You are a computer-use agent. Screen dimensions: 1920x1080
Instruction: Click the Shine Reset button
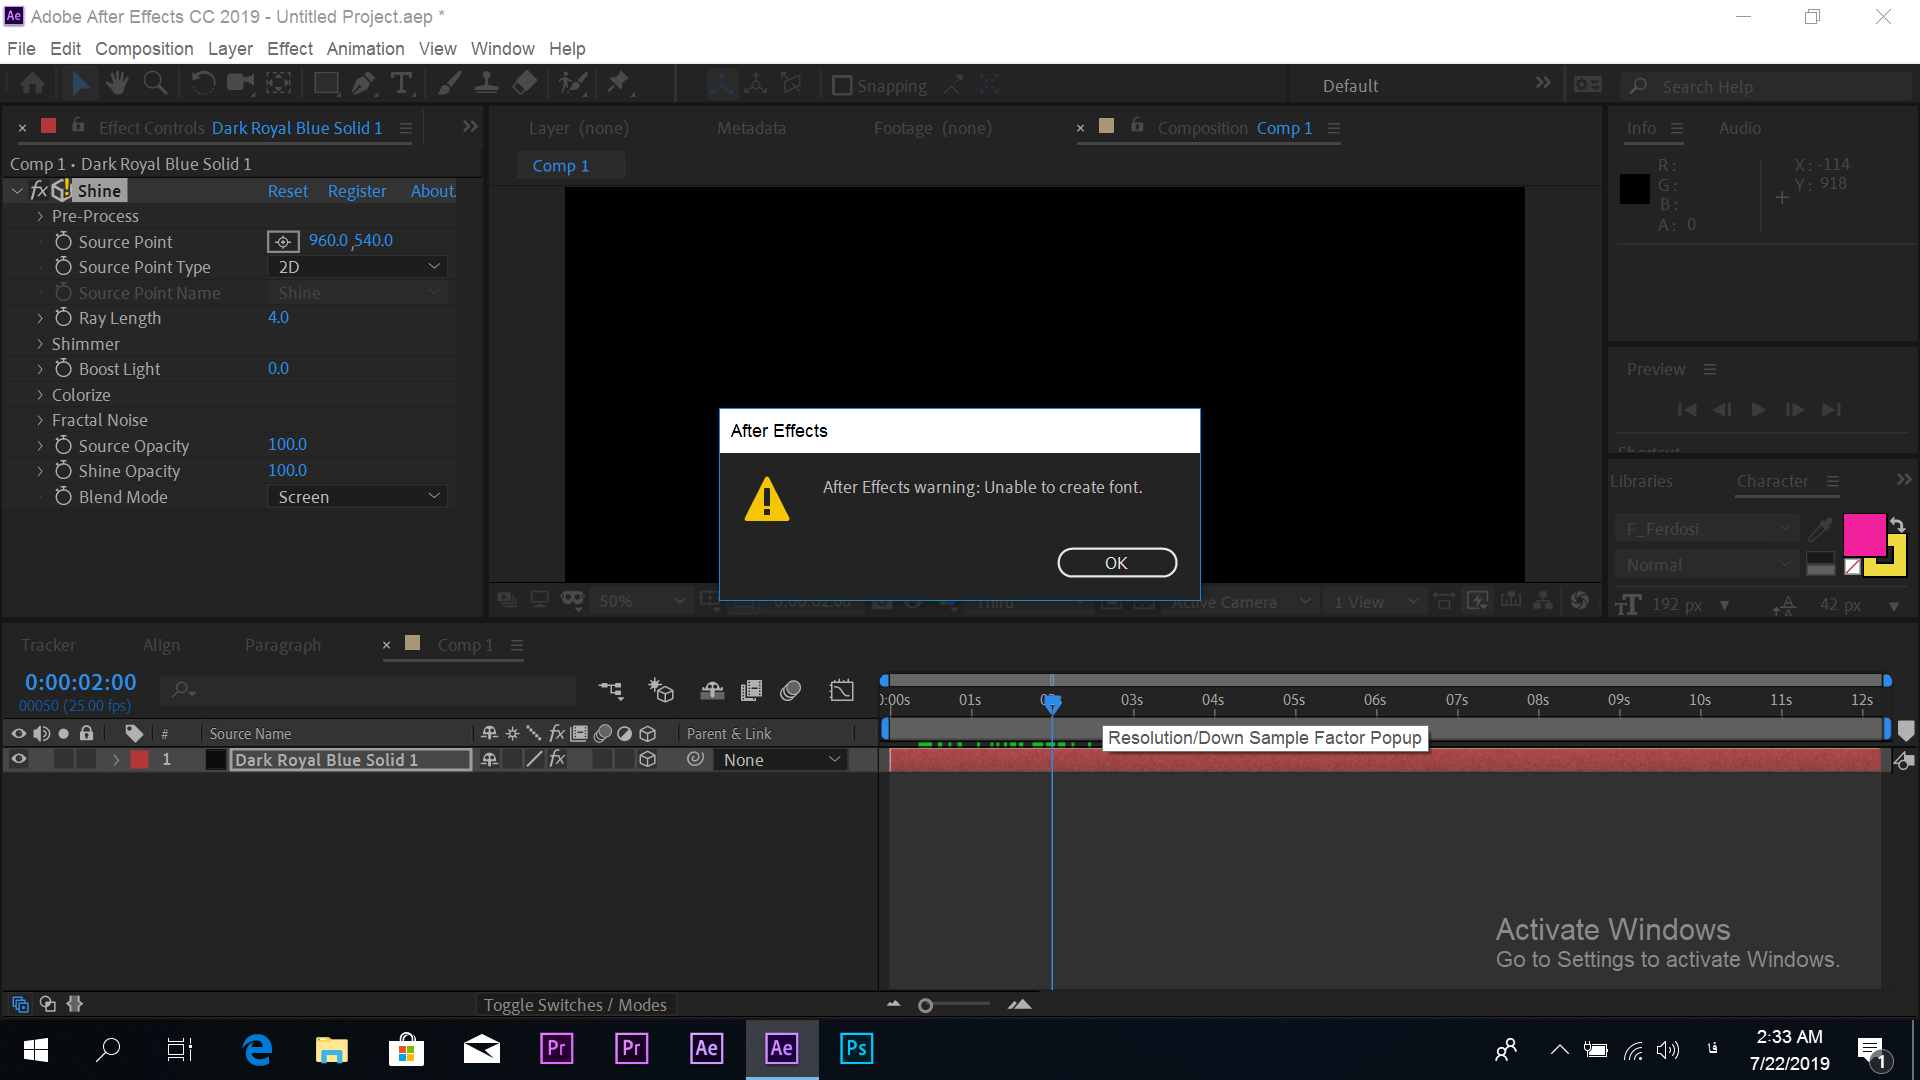286,191
